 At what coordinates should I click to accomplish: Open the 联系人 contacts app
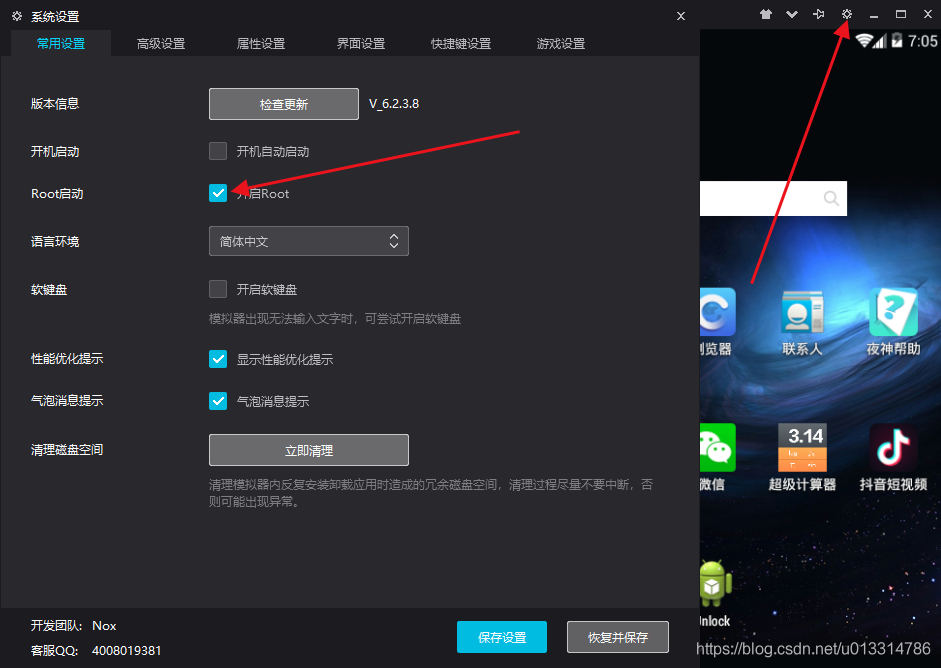pos(801,312)
